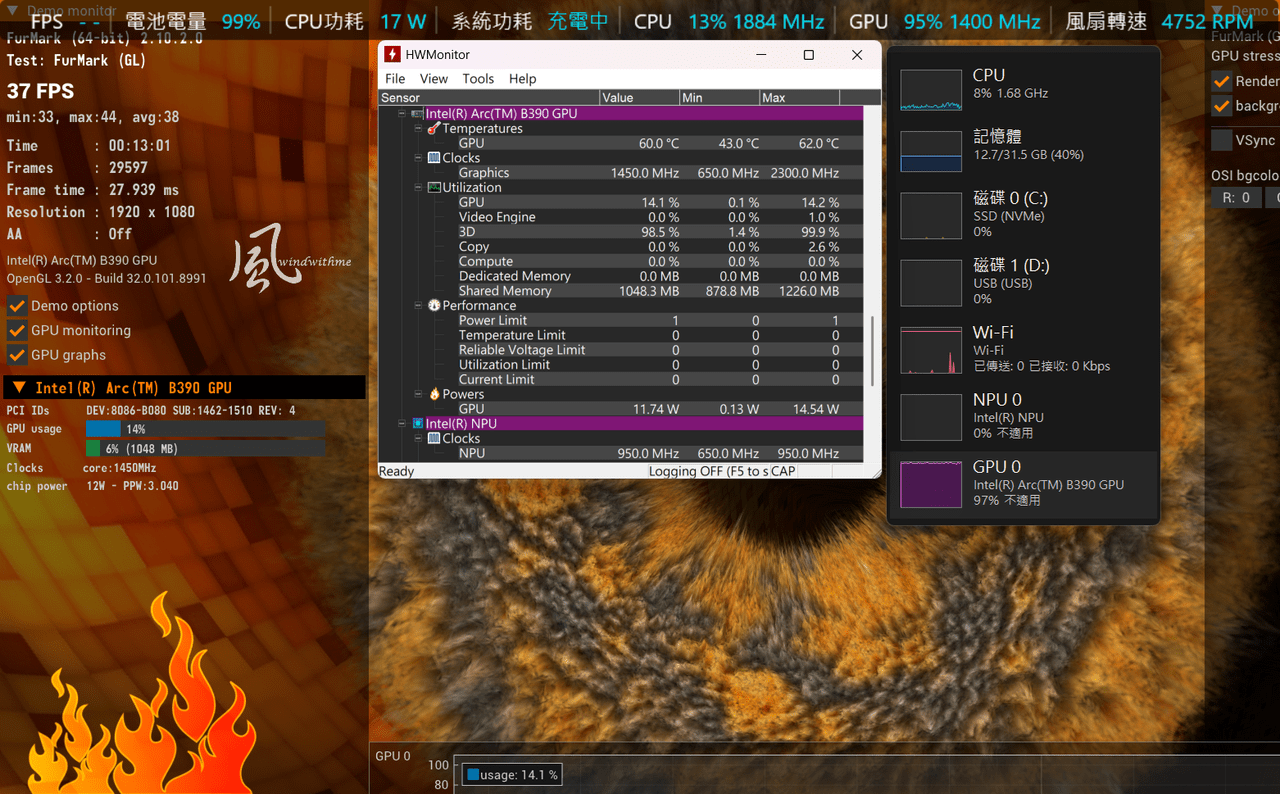Screen dimensions: 1280x794
Task: Select the Wi-Fi activity graph
Action: click(931, 350)
